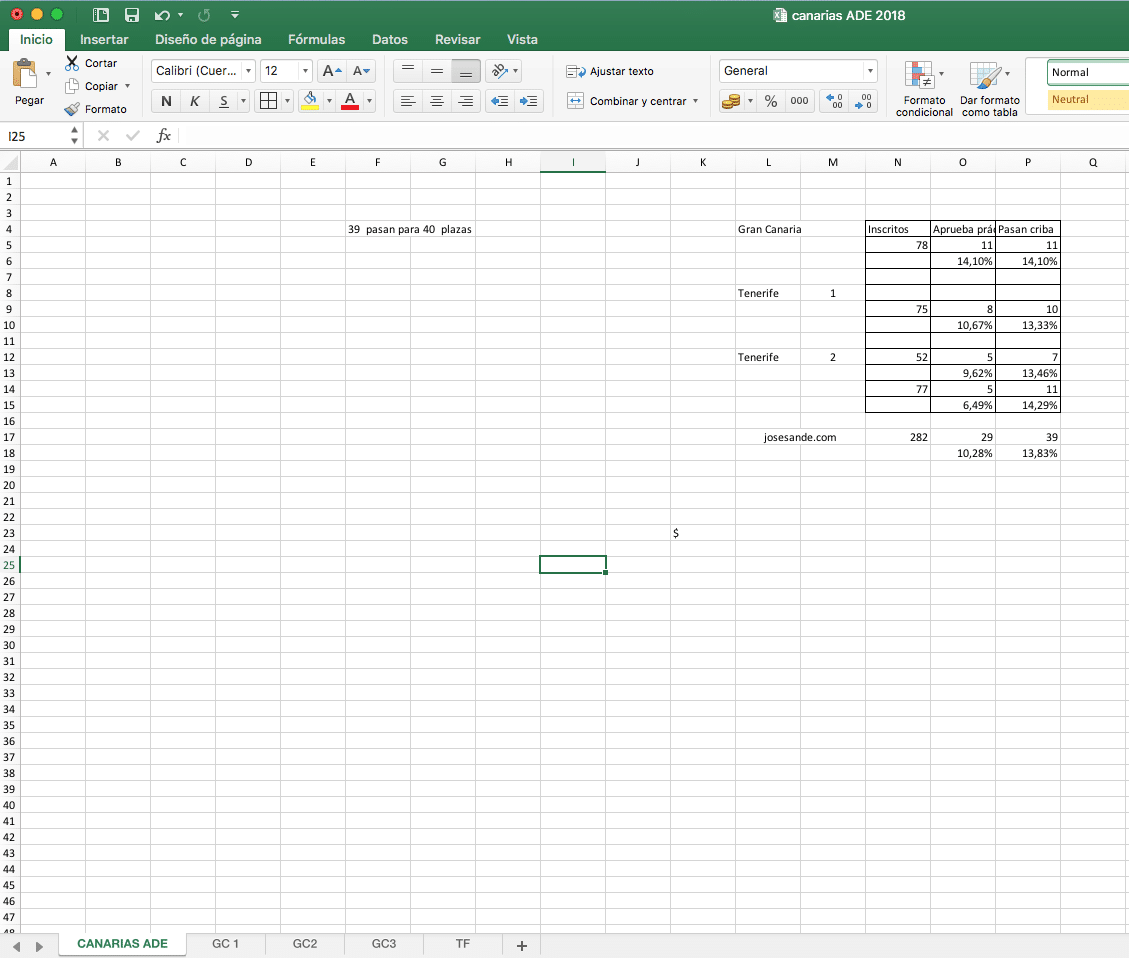This screenshot has width=1129, height=958.
Task: Toggle bold with the N button
Action: point(166,101)
